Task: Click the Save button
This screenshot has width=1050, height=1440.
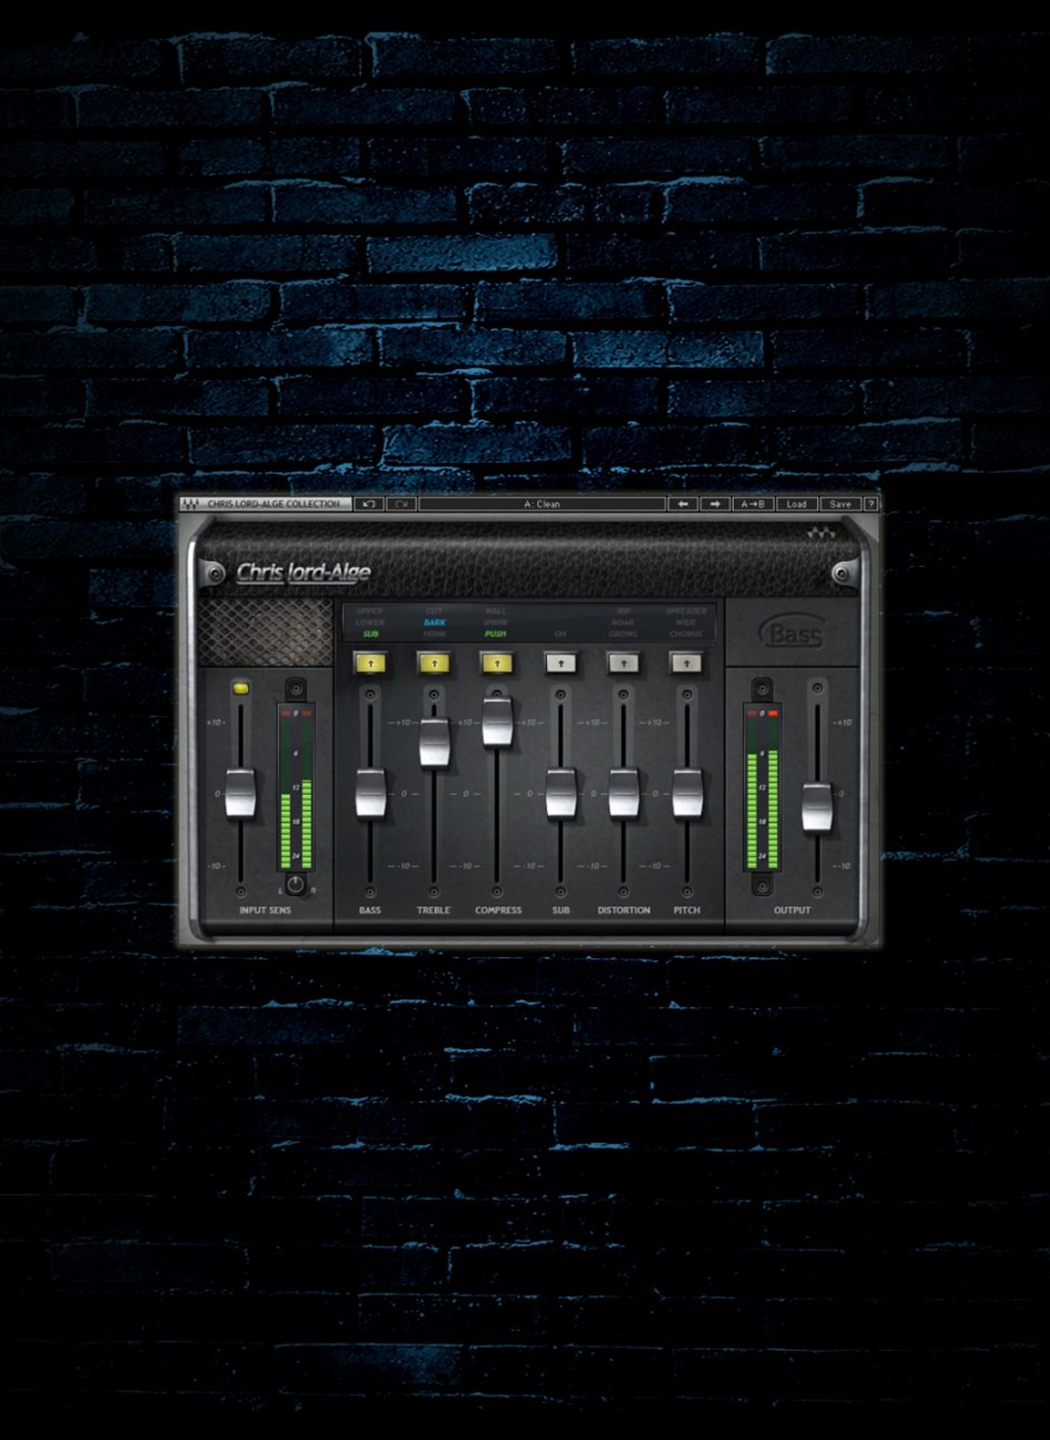Action: point(840,504)
